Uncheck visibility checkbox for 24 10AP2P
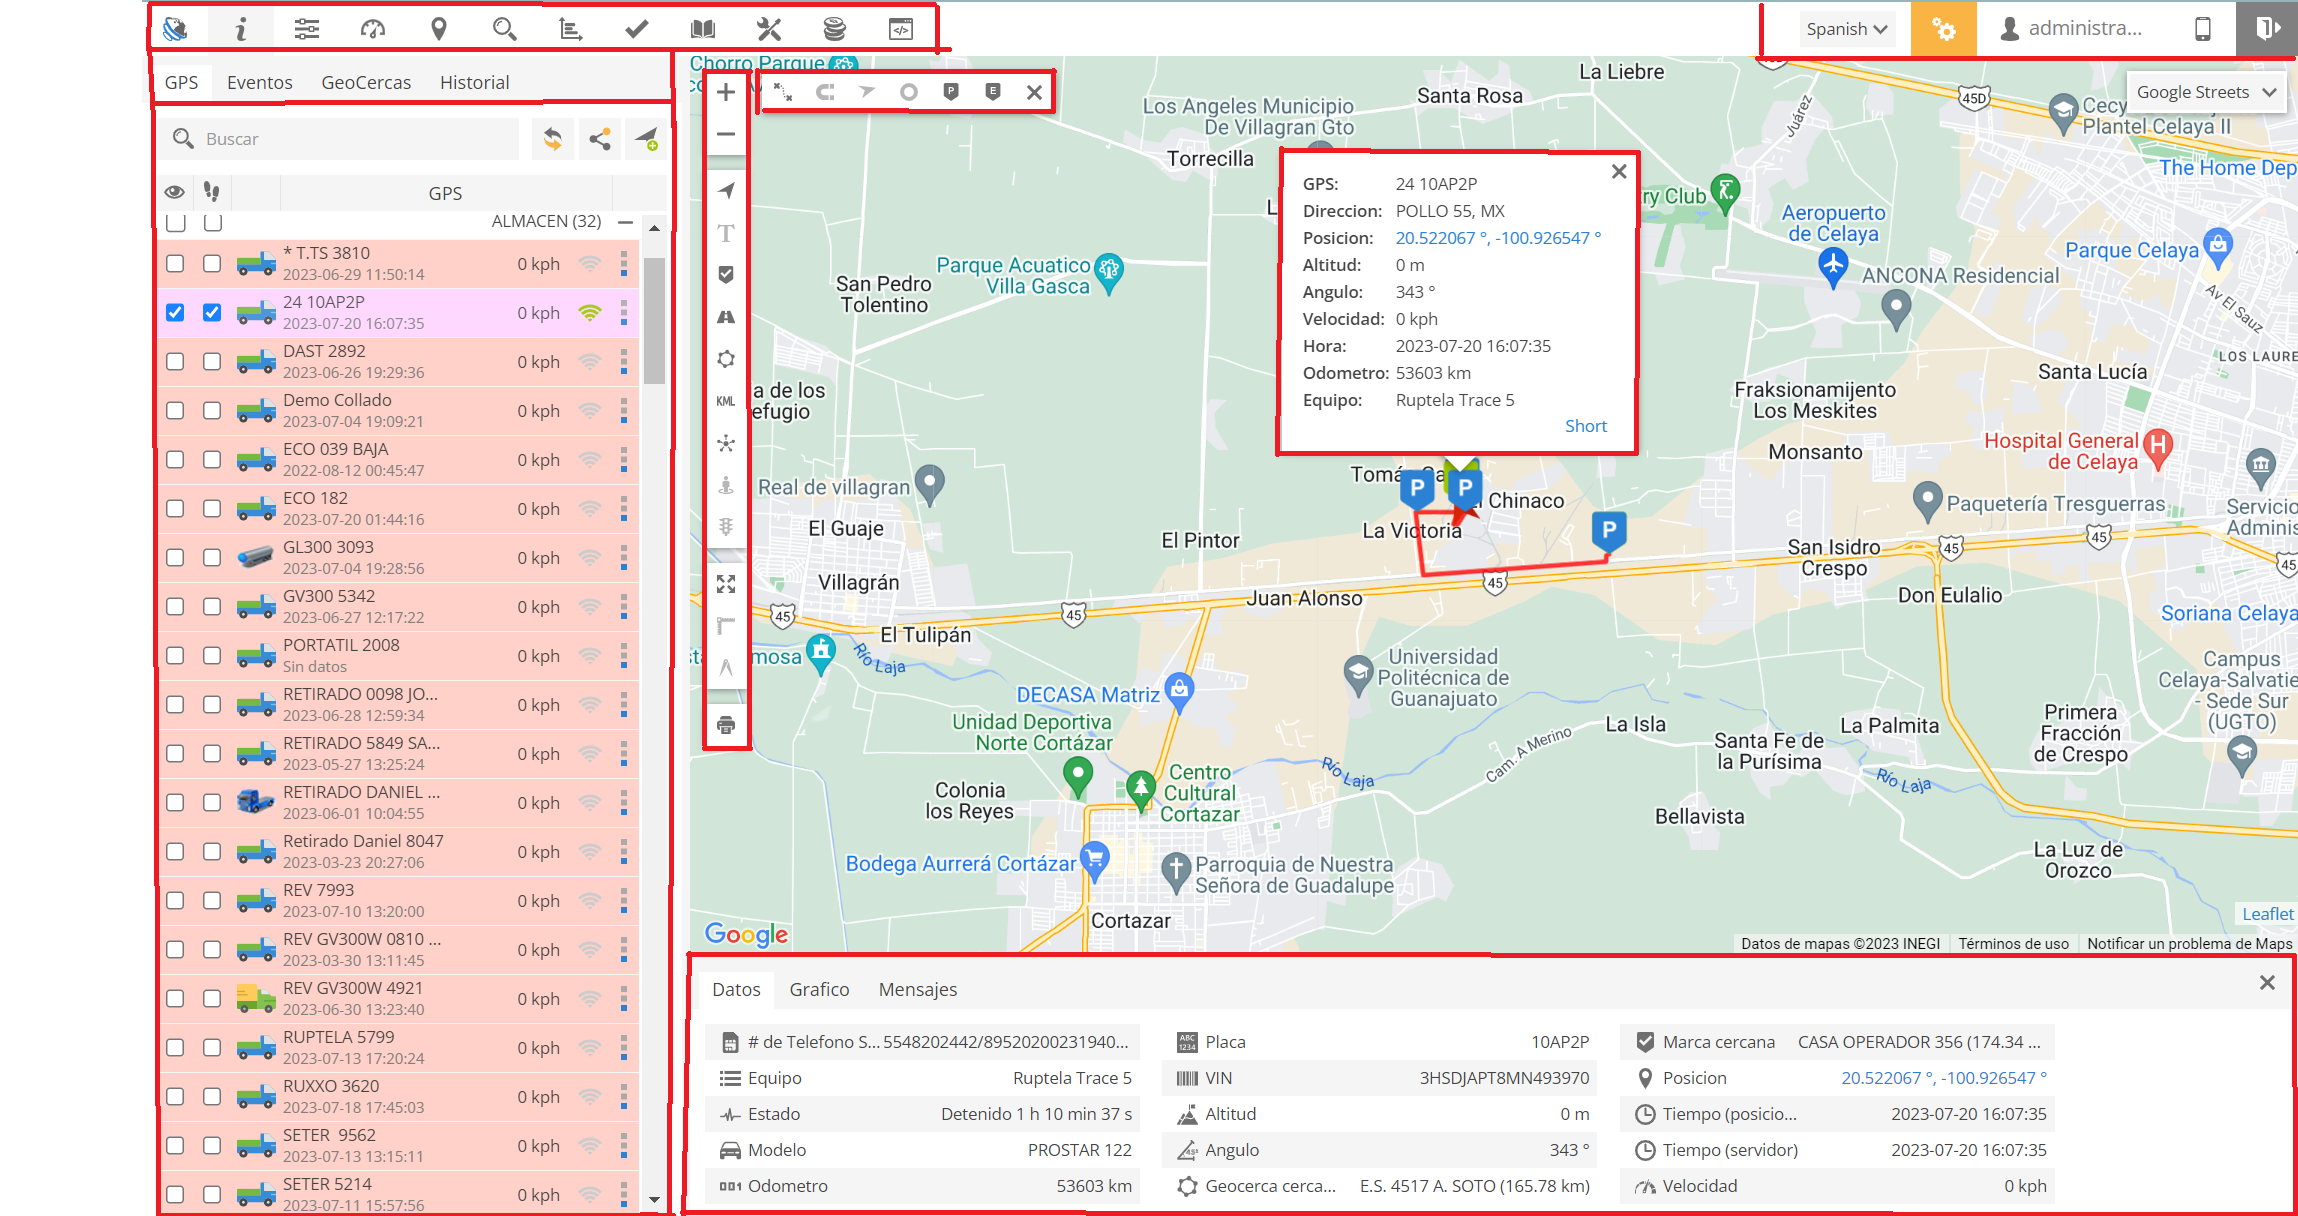This screenshot has height=1216, width=2298. [175, 313]
